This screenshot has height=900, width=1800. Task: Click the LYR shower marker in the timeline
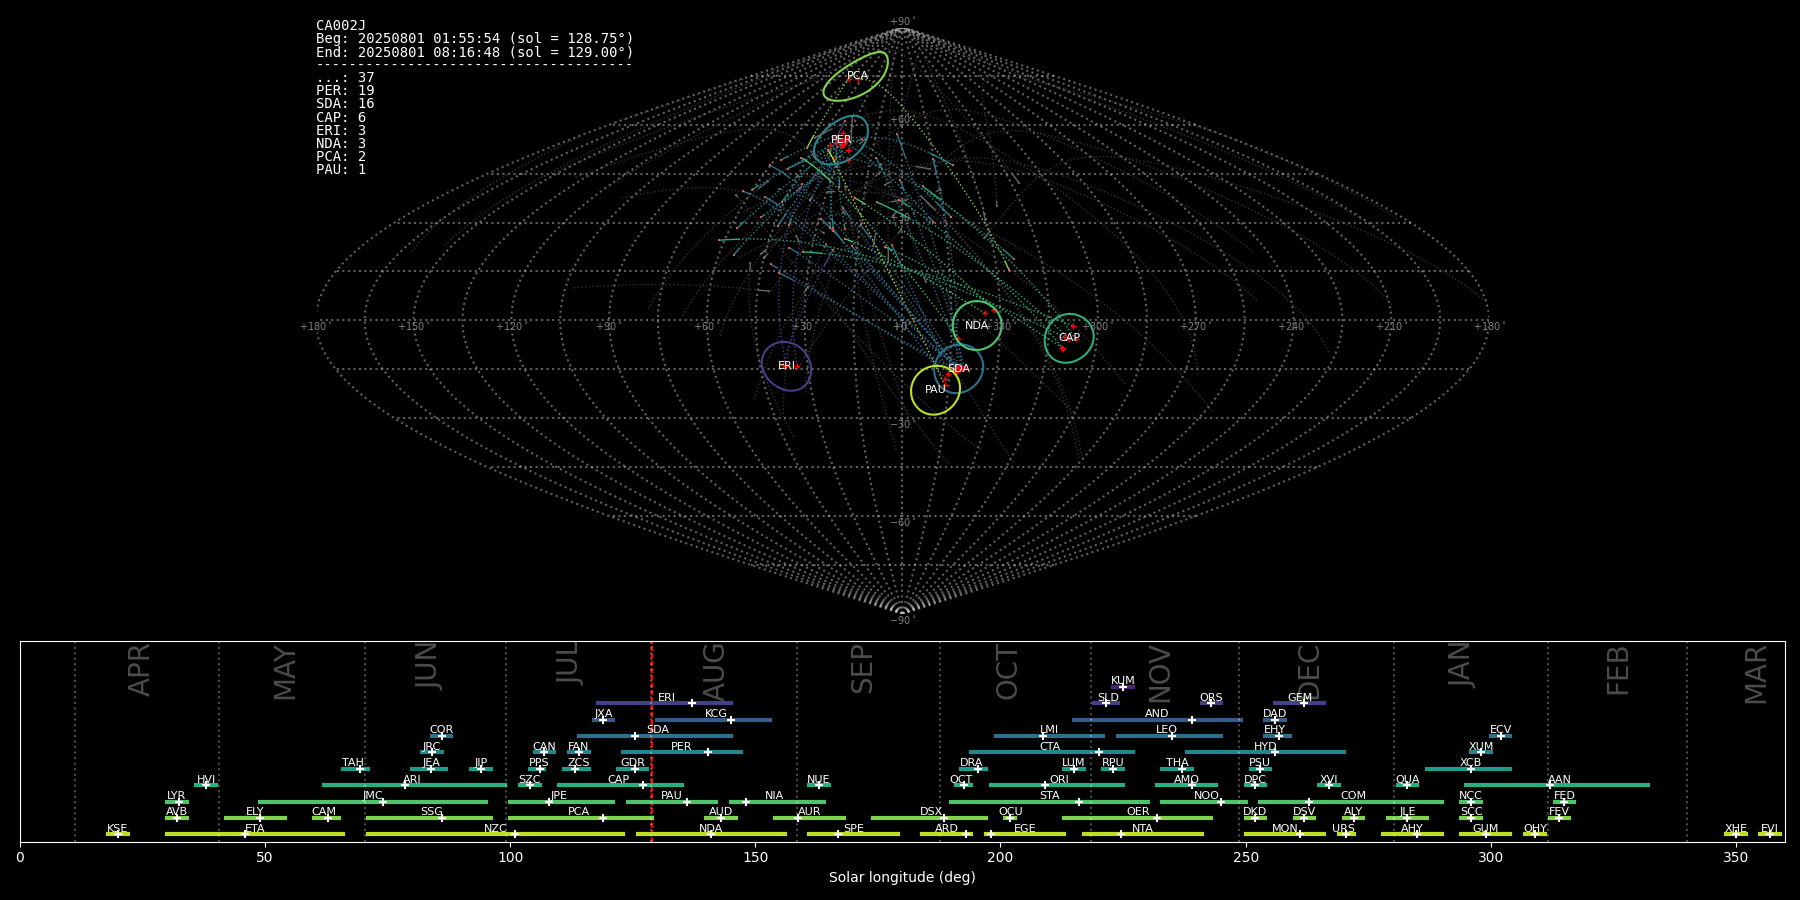[x=177, y=801]
